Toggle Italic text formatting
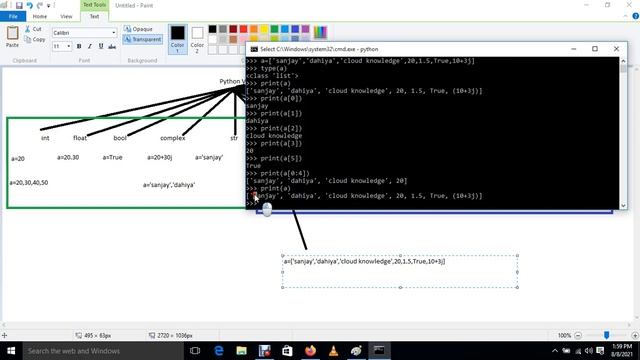 (90, 47)
